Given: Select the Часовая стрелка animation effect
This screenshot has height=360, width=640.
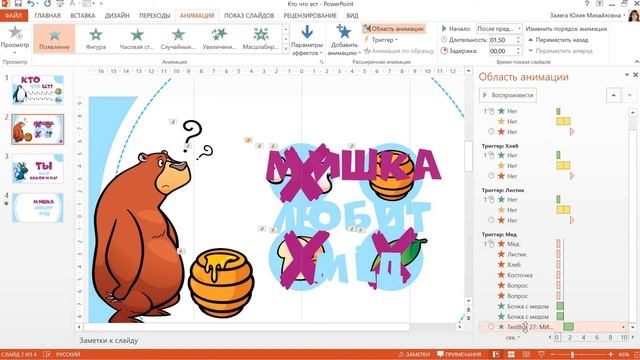Looking at the screenshot, I should point(137,39).
